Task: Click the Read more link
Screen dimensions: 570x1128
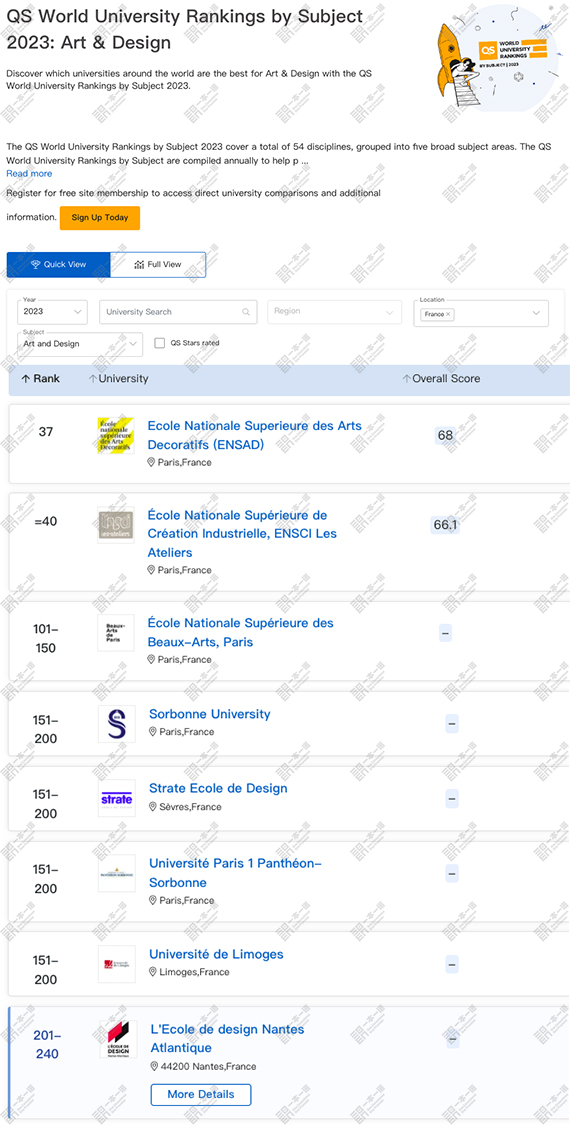Action: [x=30, y=173]
